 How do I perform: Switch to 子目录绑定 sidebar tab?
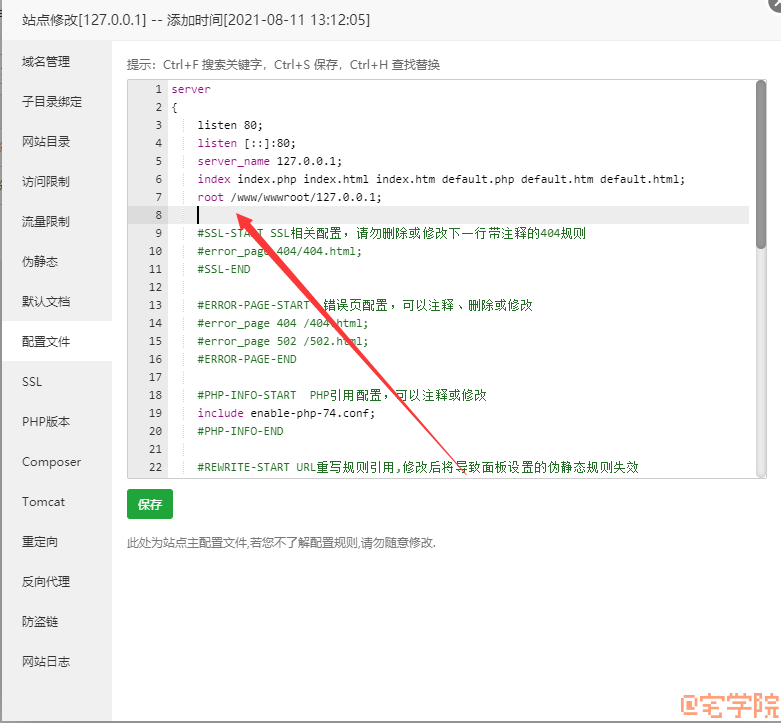(52, 102)
